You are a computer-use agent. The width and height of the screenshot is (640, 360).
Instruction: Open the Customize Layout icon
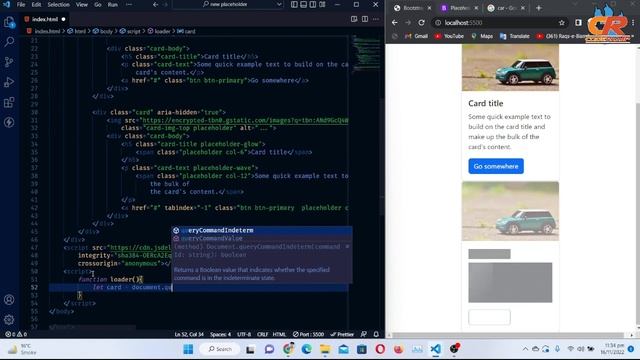pos(322,4)
